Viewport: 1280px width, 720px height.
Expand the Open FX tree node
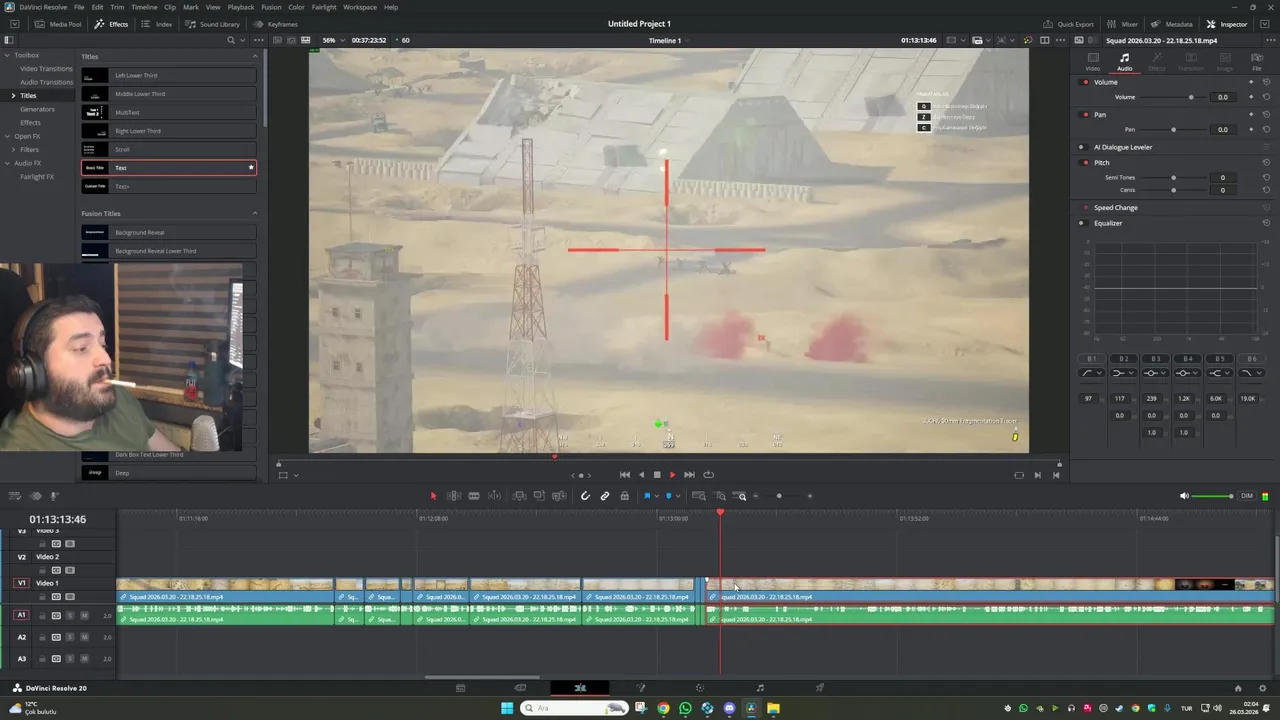(x=7, y=136)
